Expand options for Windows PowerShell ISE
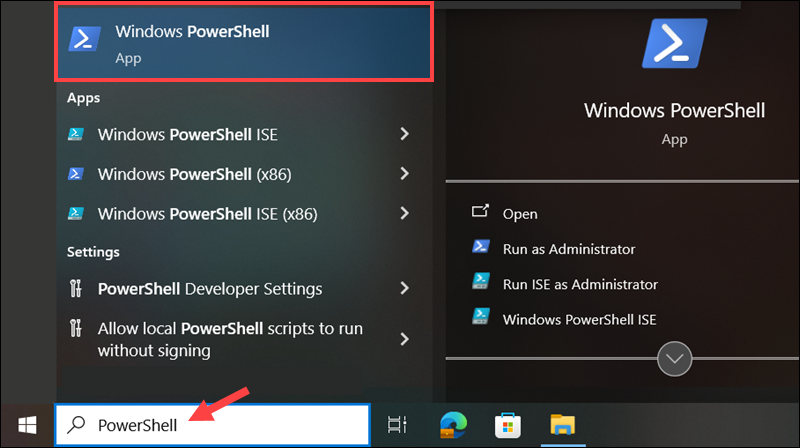Screen dimensions: 800x448 (405, 134)
